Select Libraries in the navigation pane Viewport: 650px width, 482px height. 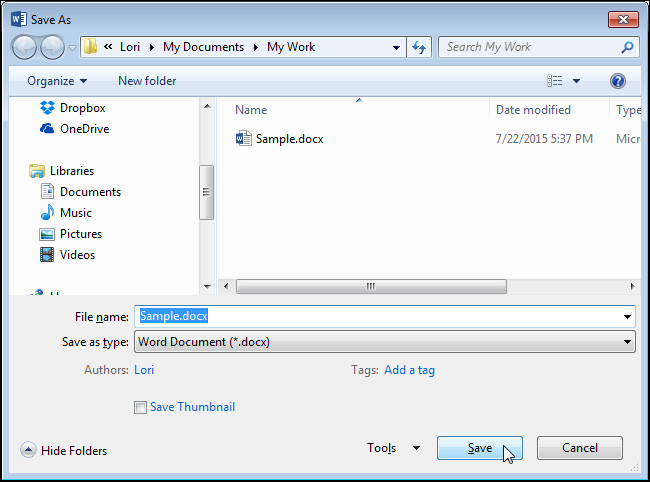click(72, 171)
